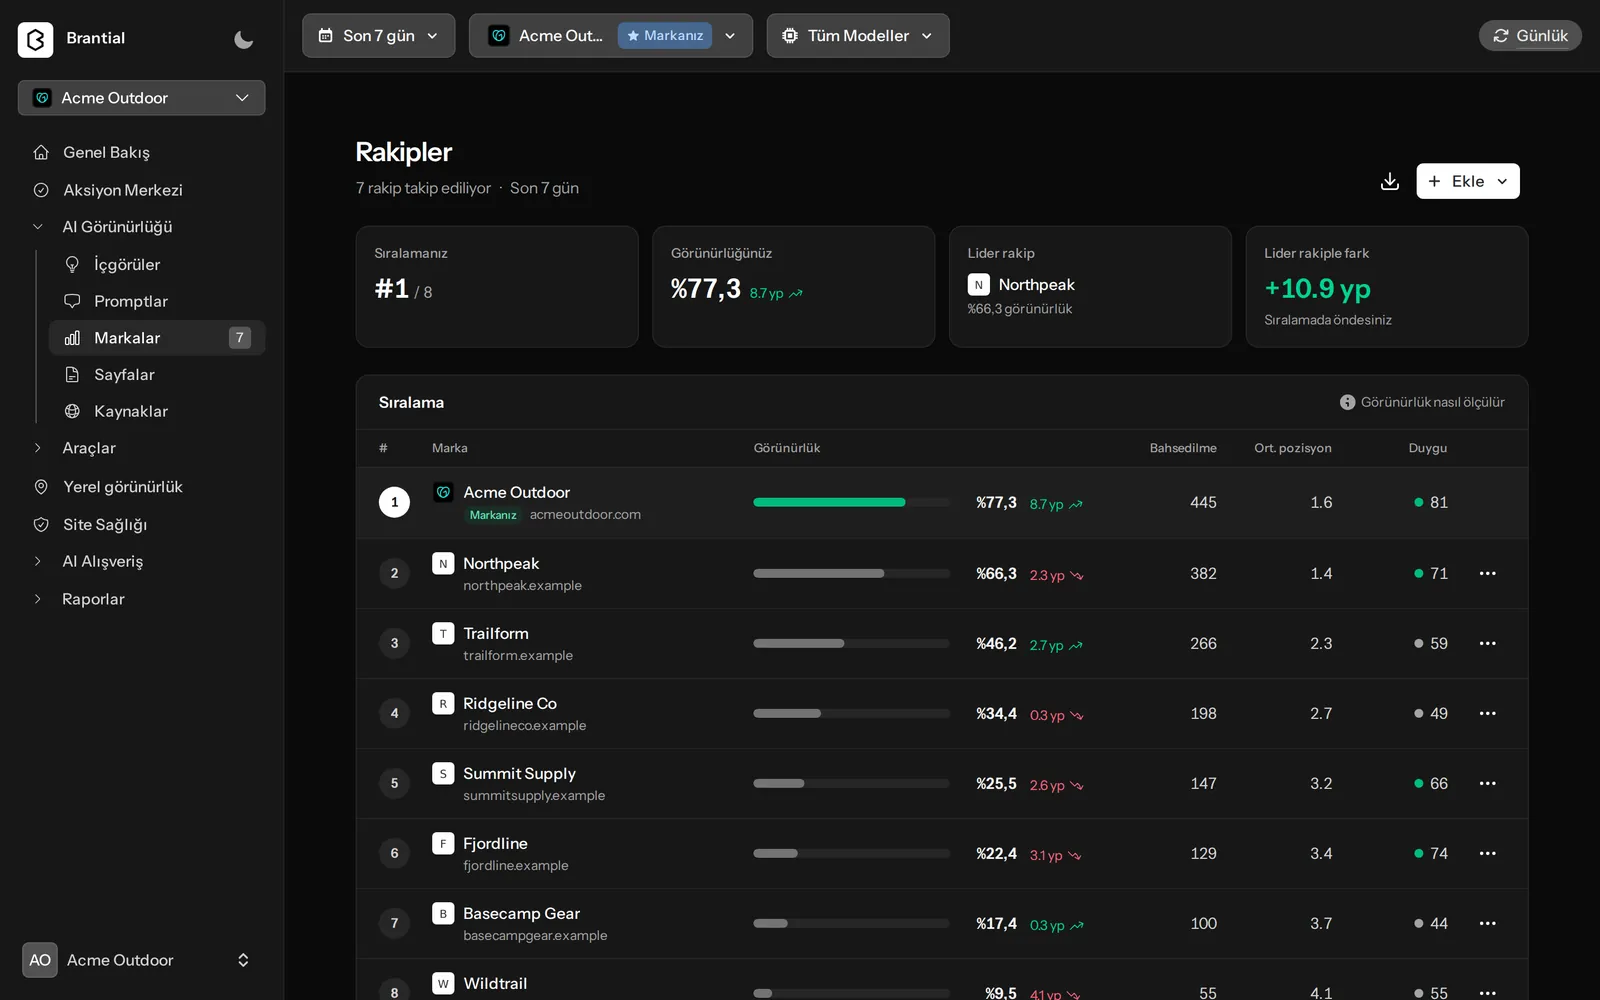Image resolution: width=1600 pixels, height=1000 pixels.
Task: Open the Tüm Modeller model filter dropdown
Action: pyautogui.click(x=858, y=35)
